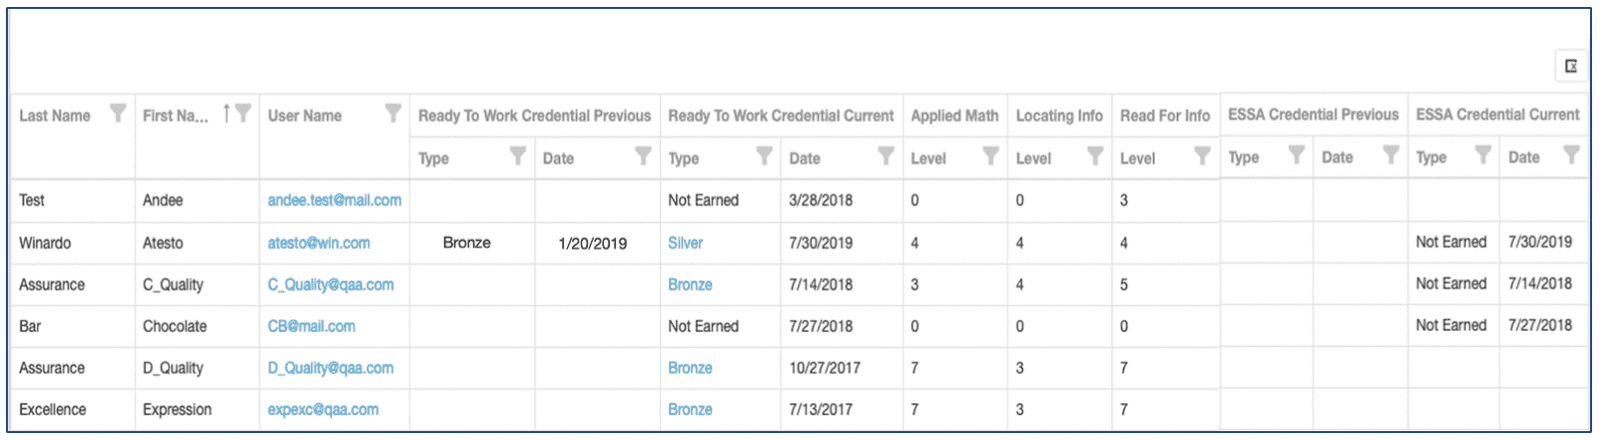Click the Last Name column header
Viewport: 1600px width, 440px height.
click(55, 116)
